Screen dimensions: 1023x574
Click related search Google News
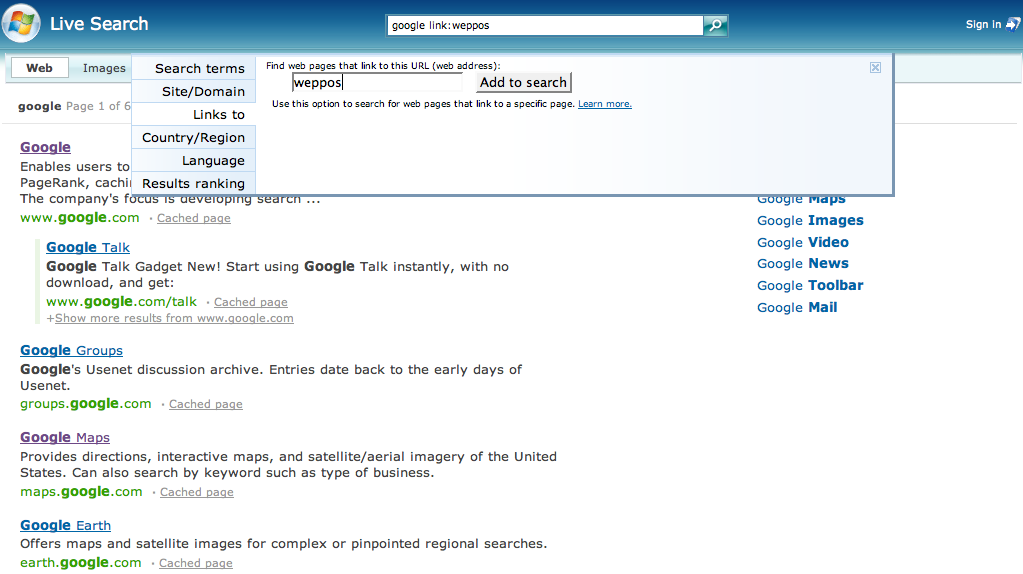803,264
